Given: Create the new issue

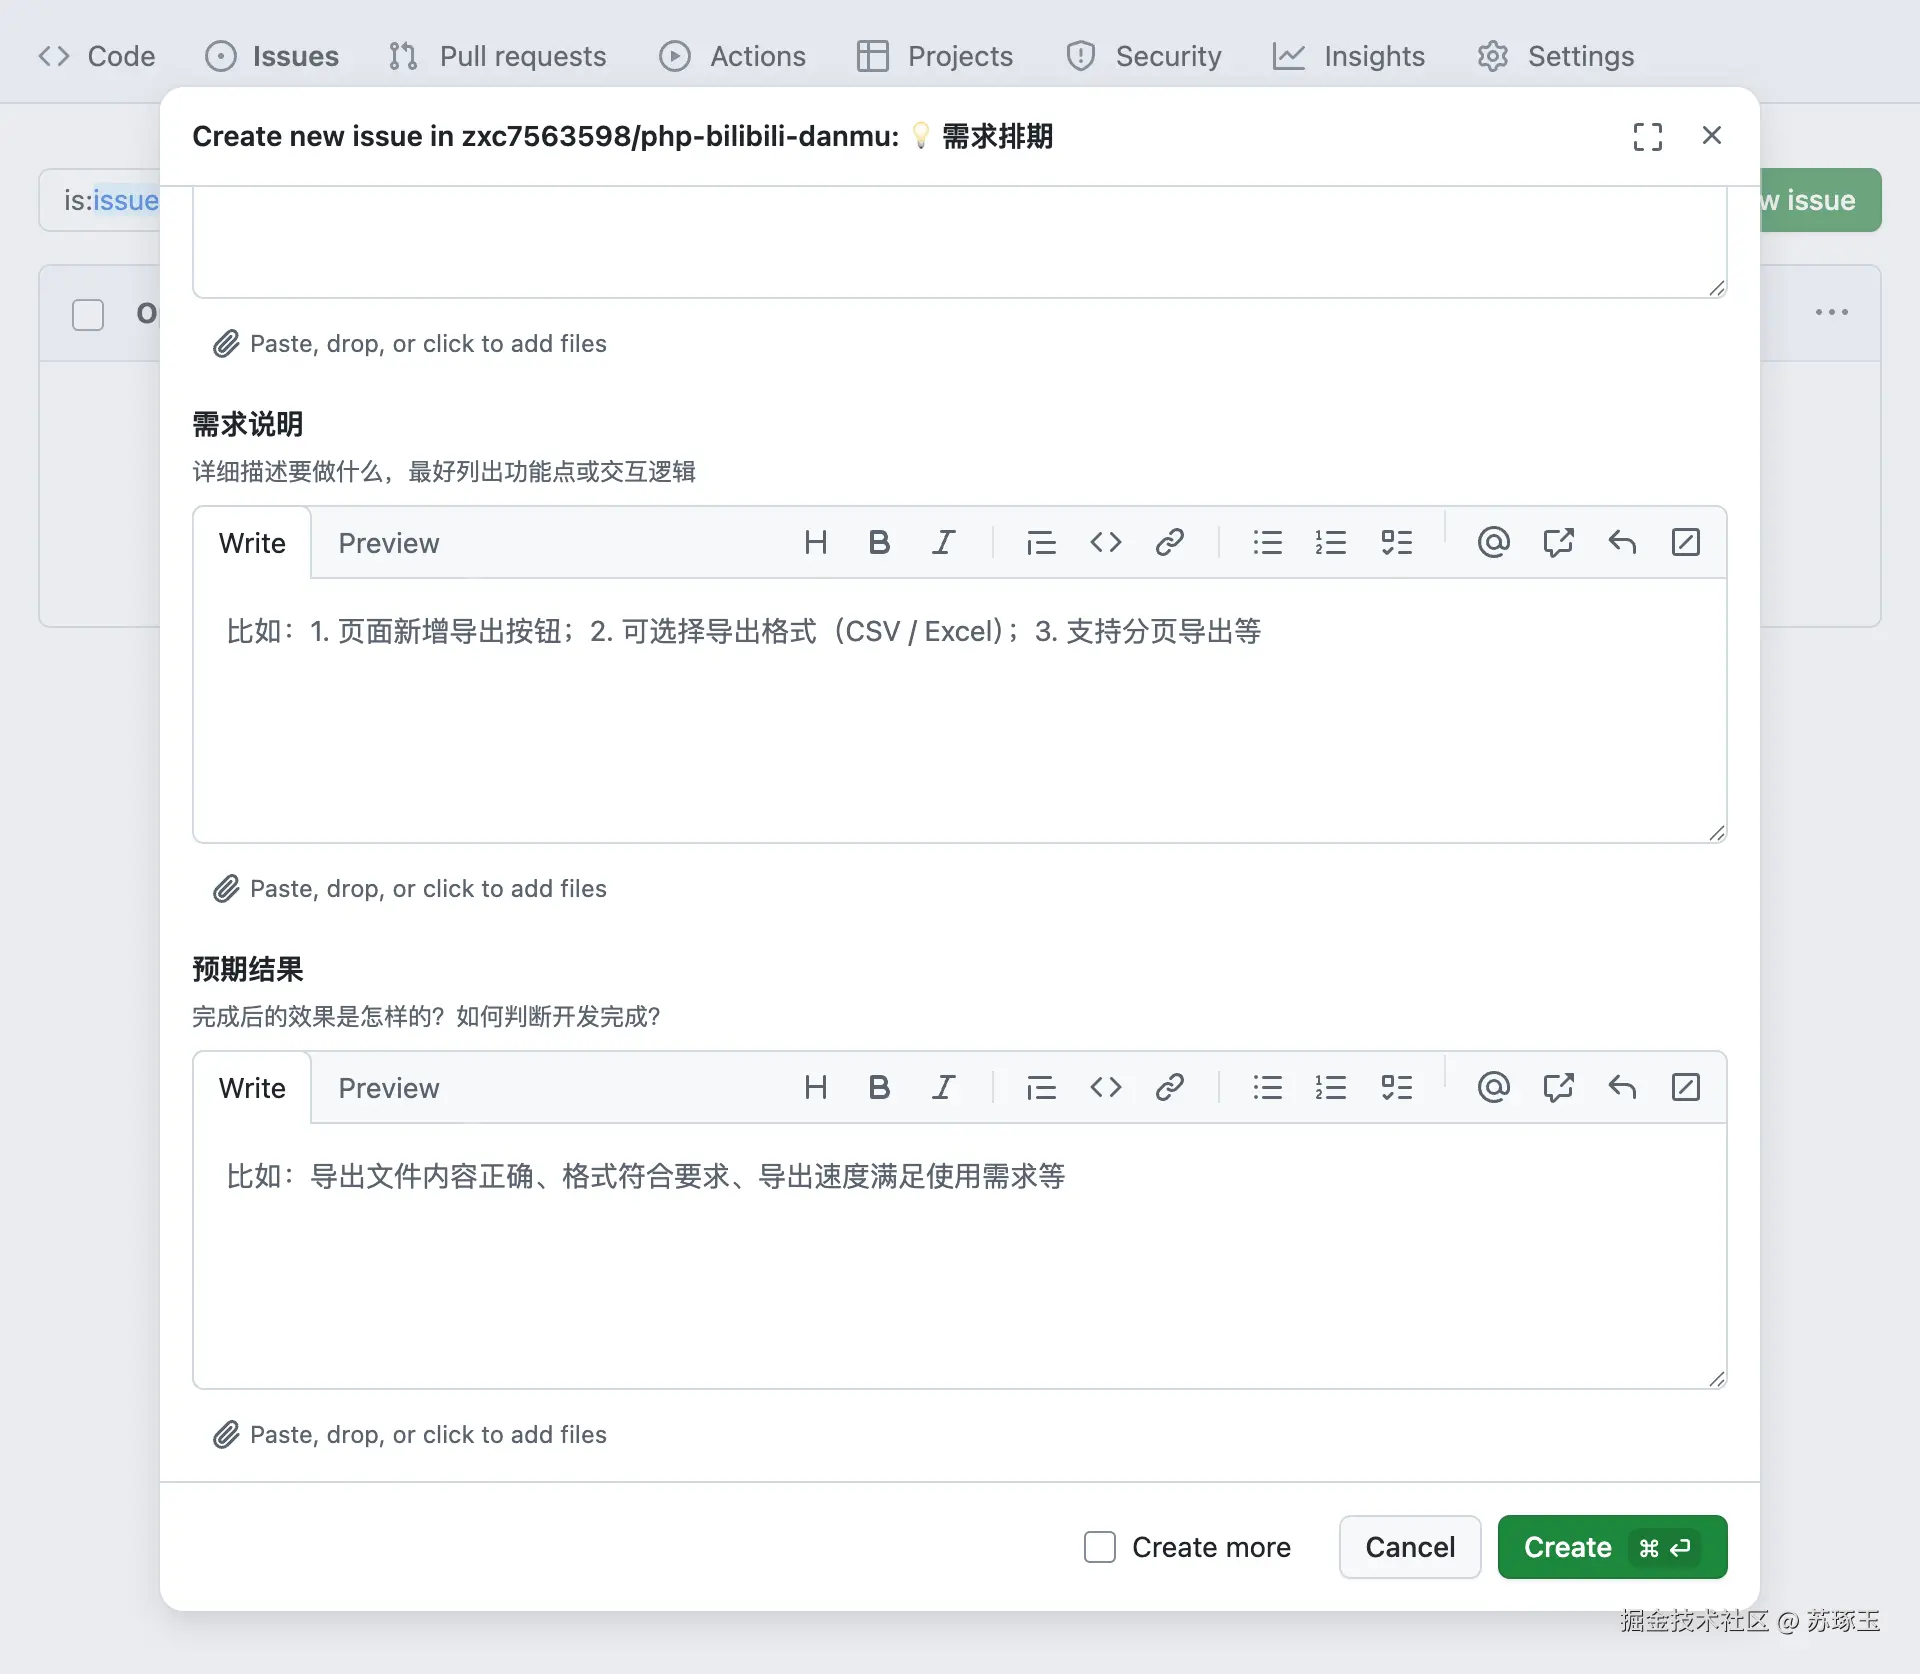Looking at the screenshot, I should pyautogui.click(x=1566, y=1547).
